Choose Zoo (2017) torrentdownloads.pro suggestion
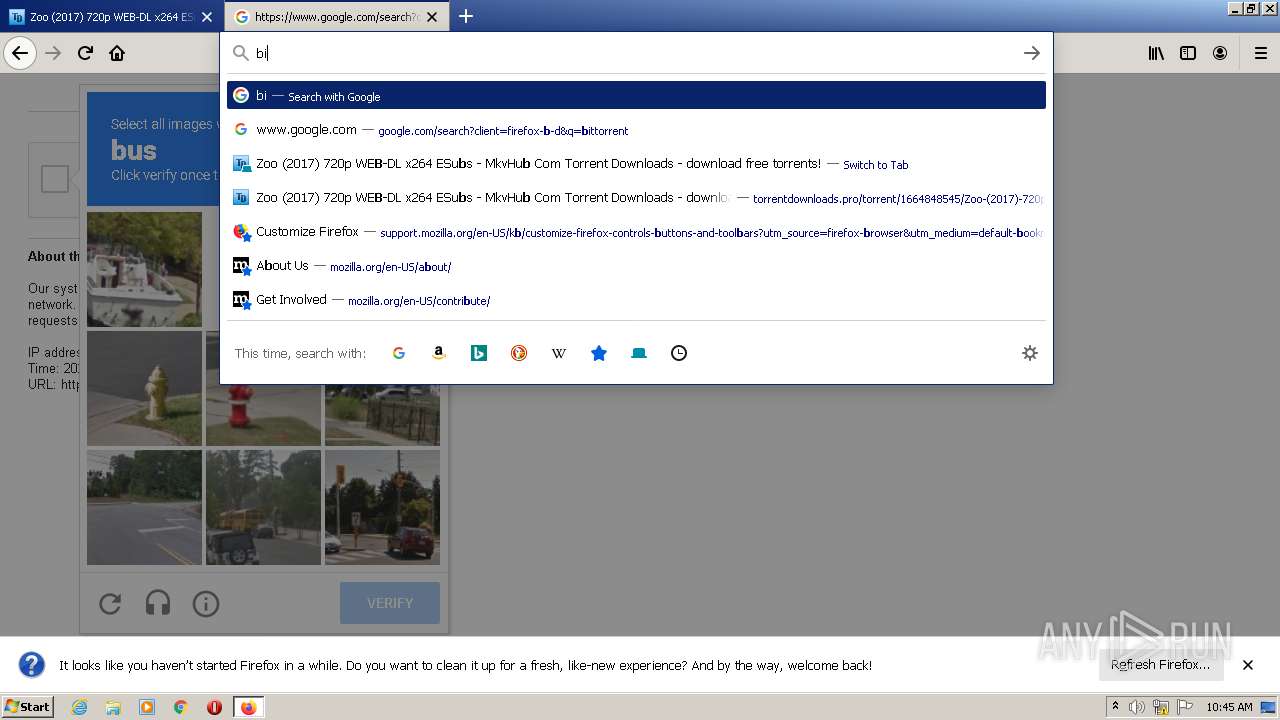 click(636, 198)
